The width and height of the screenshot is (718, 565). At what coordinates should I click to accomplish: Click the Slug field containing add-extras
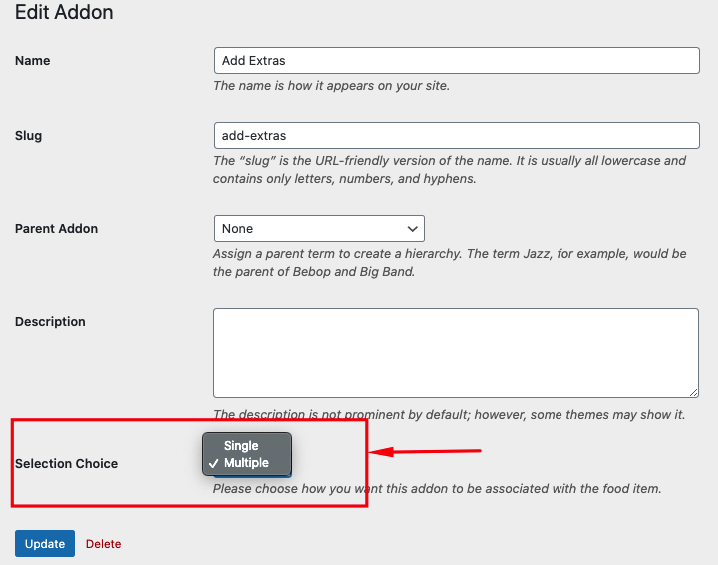click(x=457, y=136)
